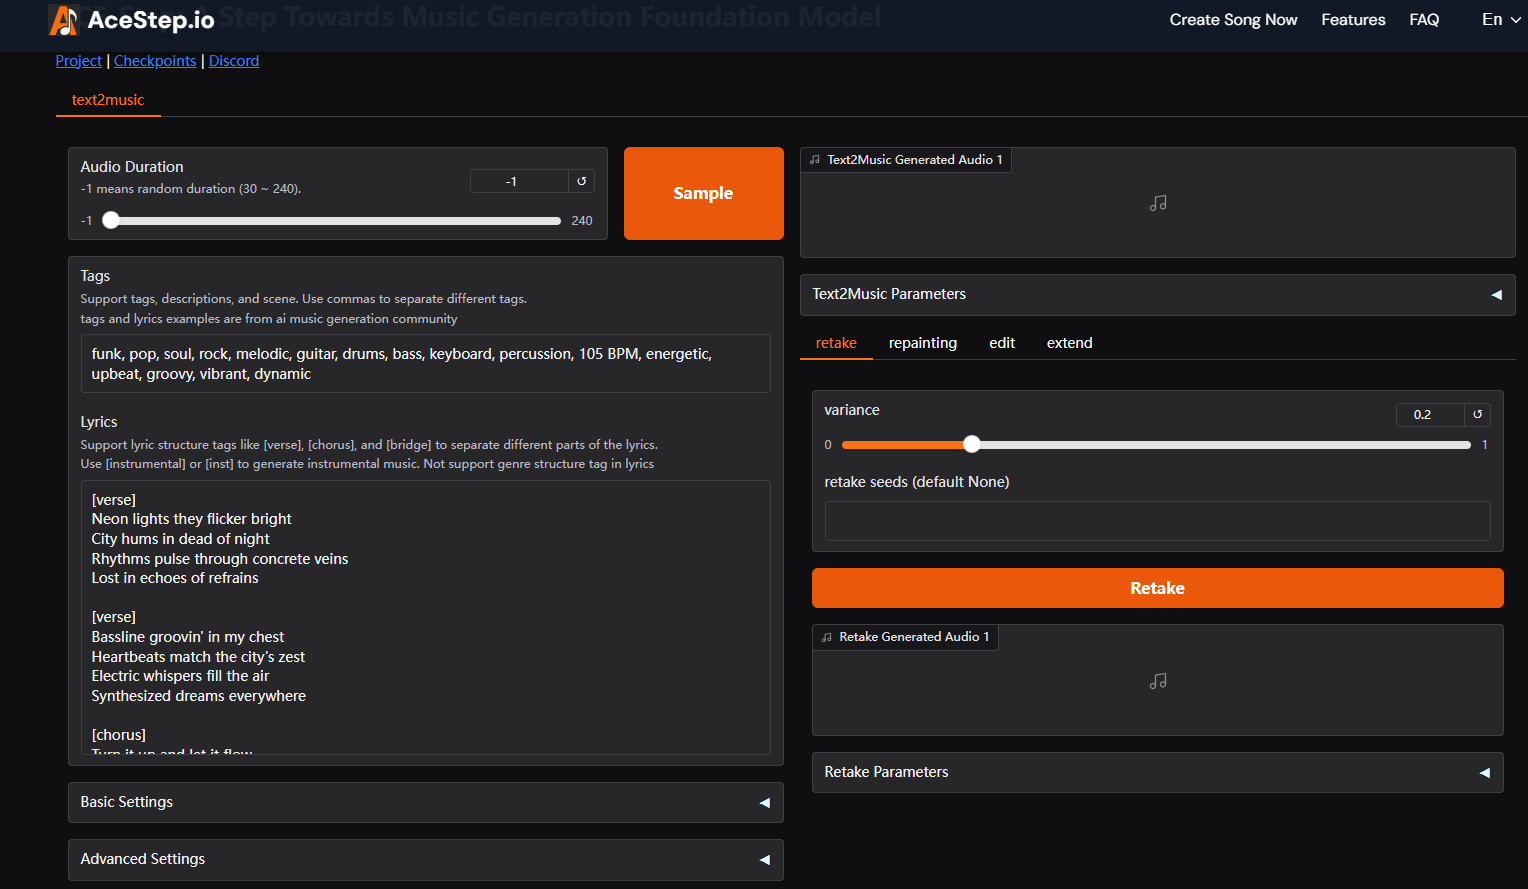Open the Project link
1528x889 pixels.
point(78,61)
